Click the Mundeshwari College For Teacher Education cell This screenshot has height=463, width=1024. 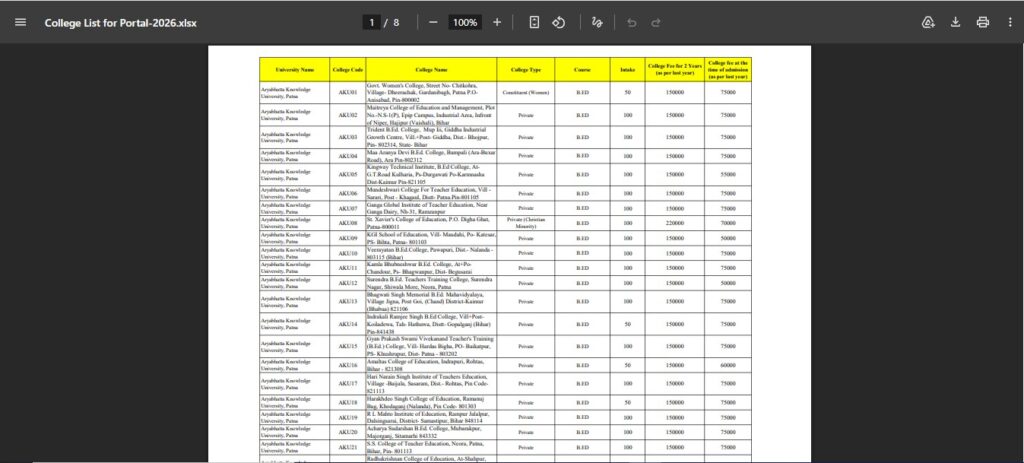click(431, 193)
